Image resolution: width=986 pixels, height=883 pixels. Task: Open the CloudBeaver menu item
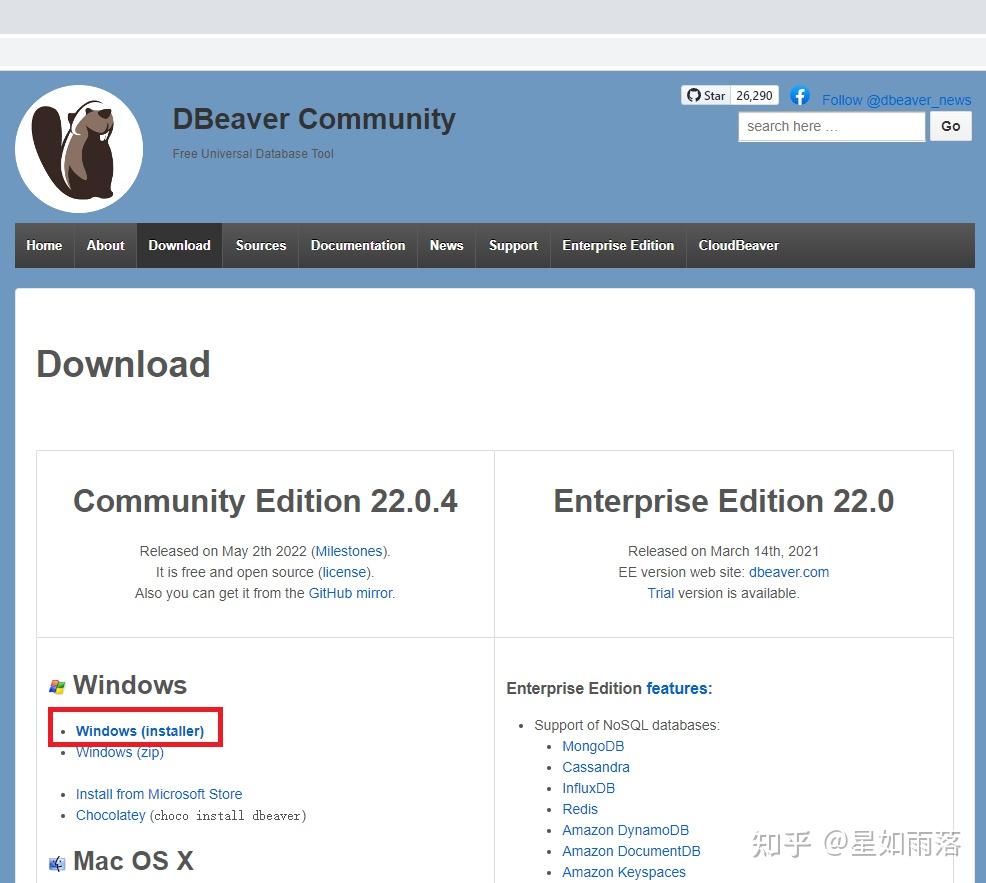click(x=738, y=245)
